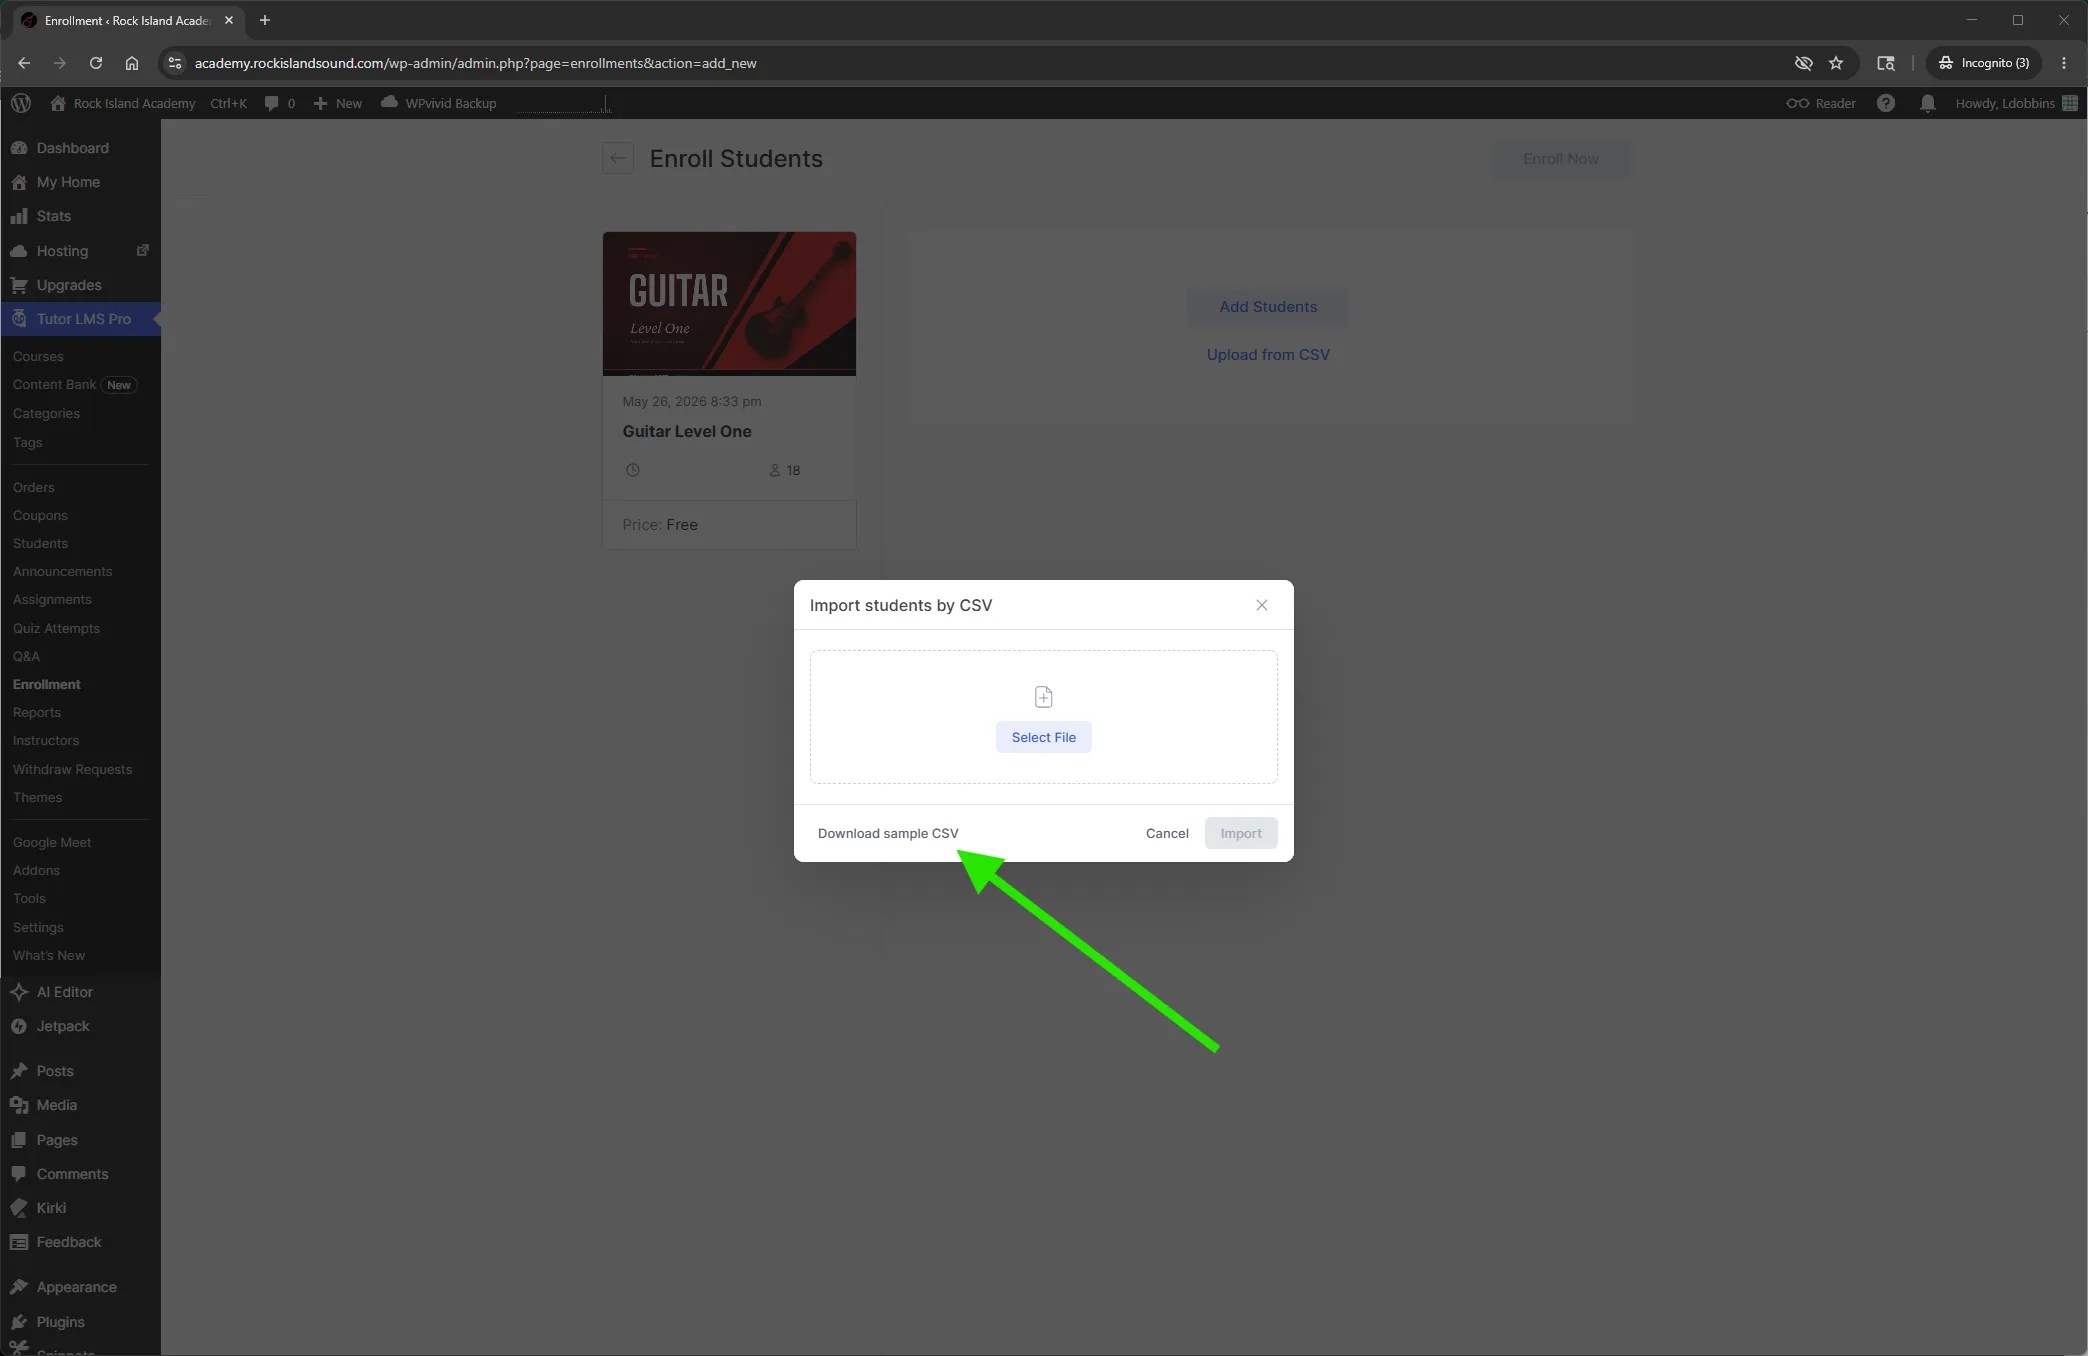Click the Import button
Viewport: 2088px width, 1356px height.
(x=1241, y=833)
